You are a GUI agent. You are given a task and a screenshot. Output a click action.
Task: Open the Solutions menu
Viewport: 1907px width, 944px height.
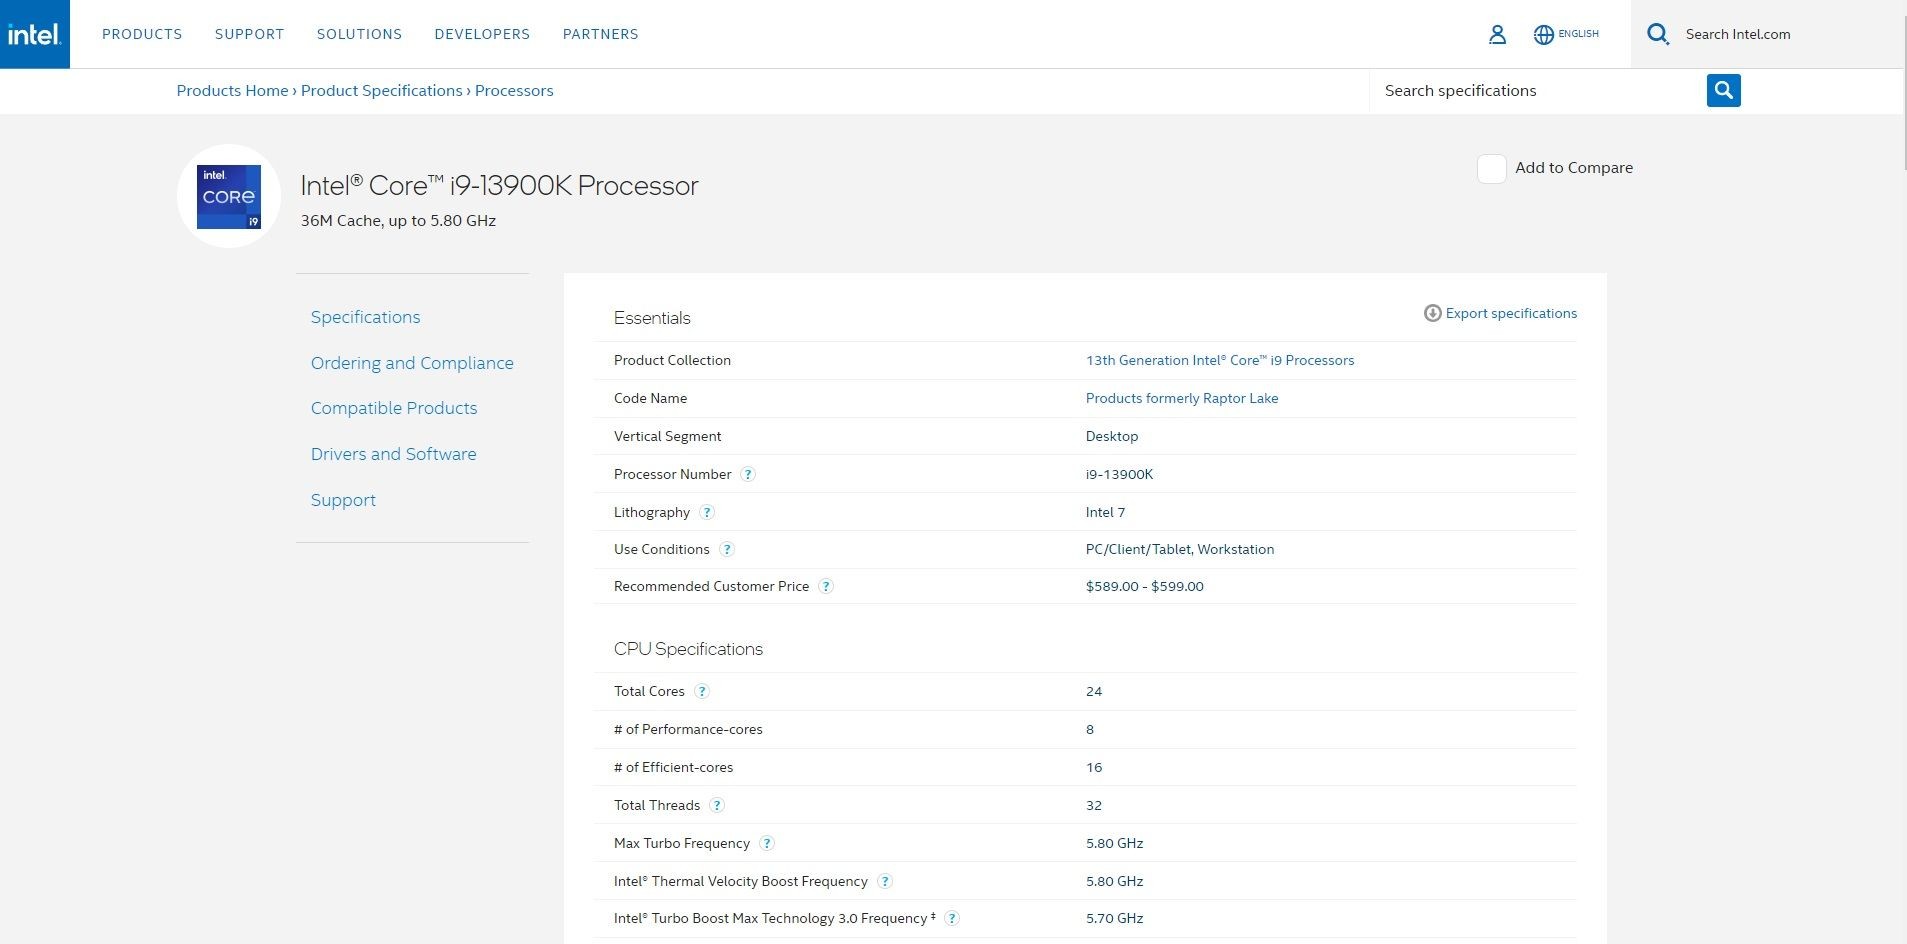tap(359, 34)
